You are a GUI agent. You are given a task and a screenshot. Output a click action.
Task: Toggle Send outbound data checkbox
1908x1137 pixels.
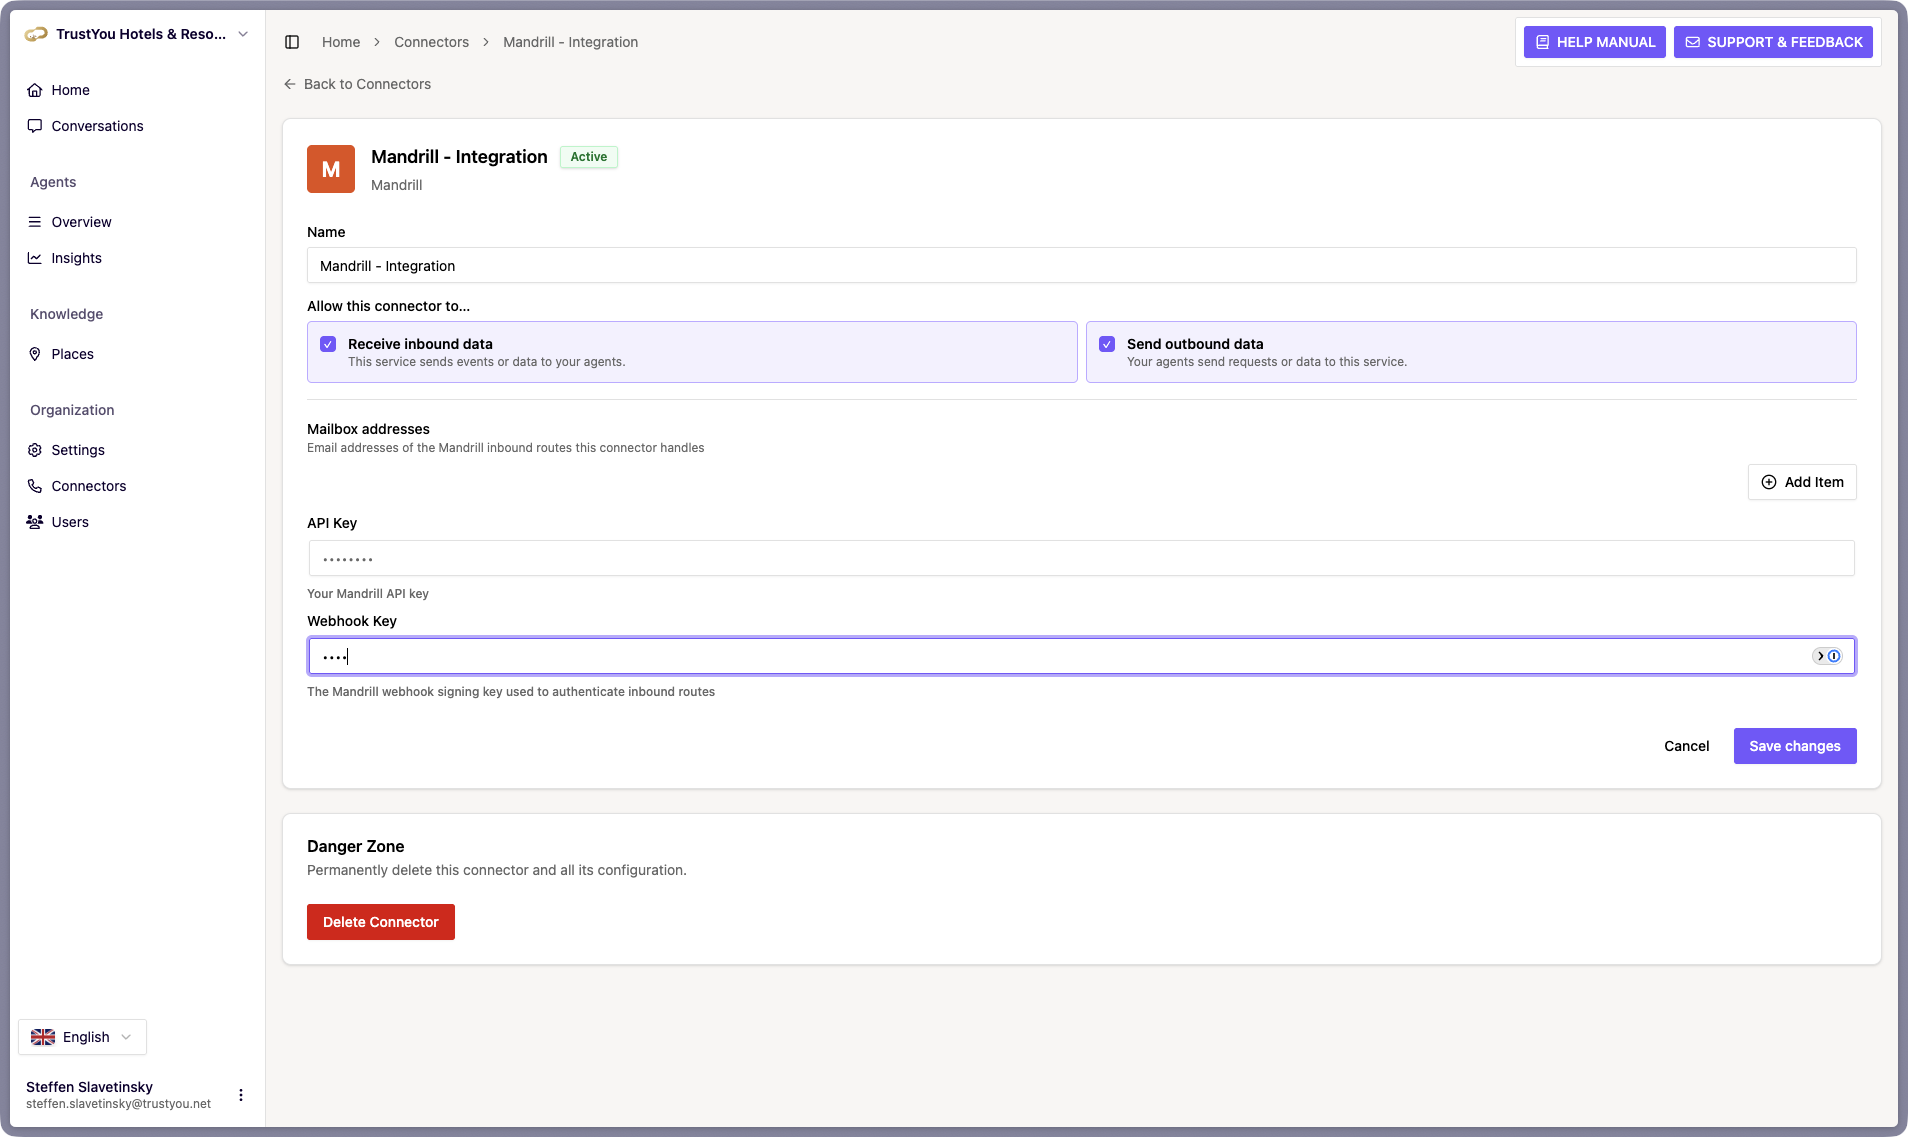pos(1107,344)
